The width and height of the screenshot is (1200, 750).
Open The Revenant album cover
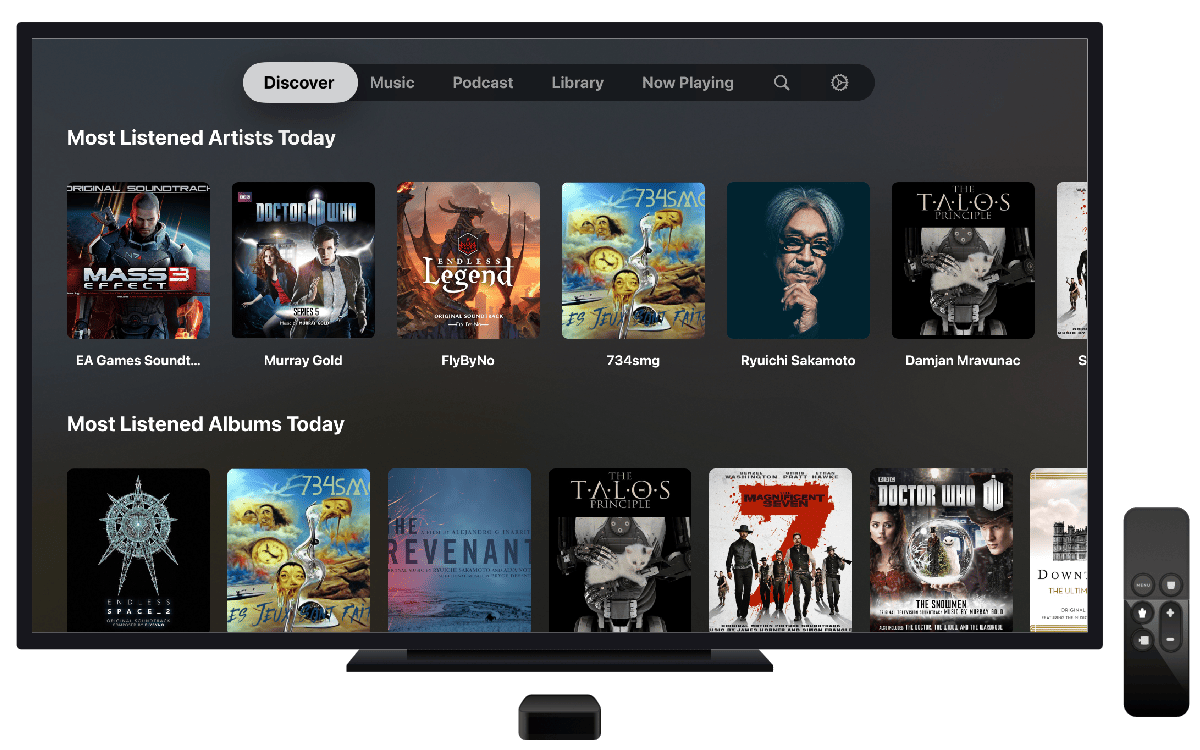coord(460,550)
